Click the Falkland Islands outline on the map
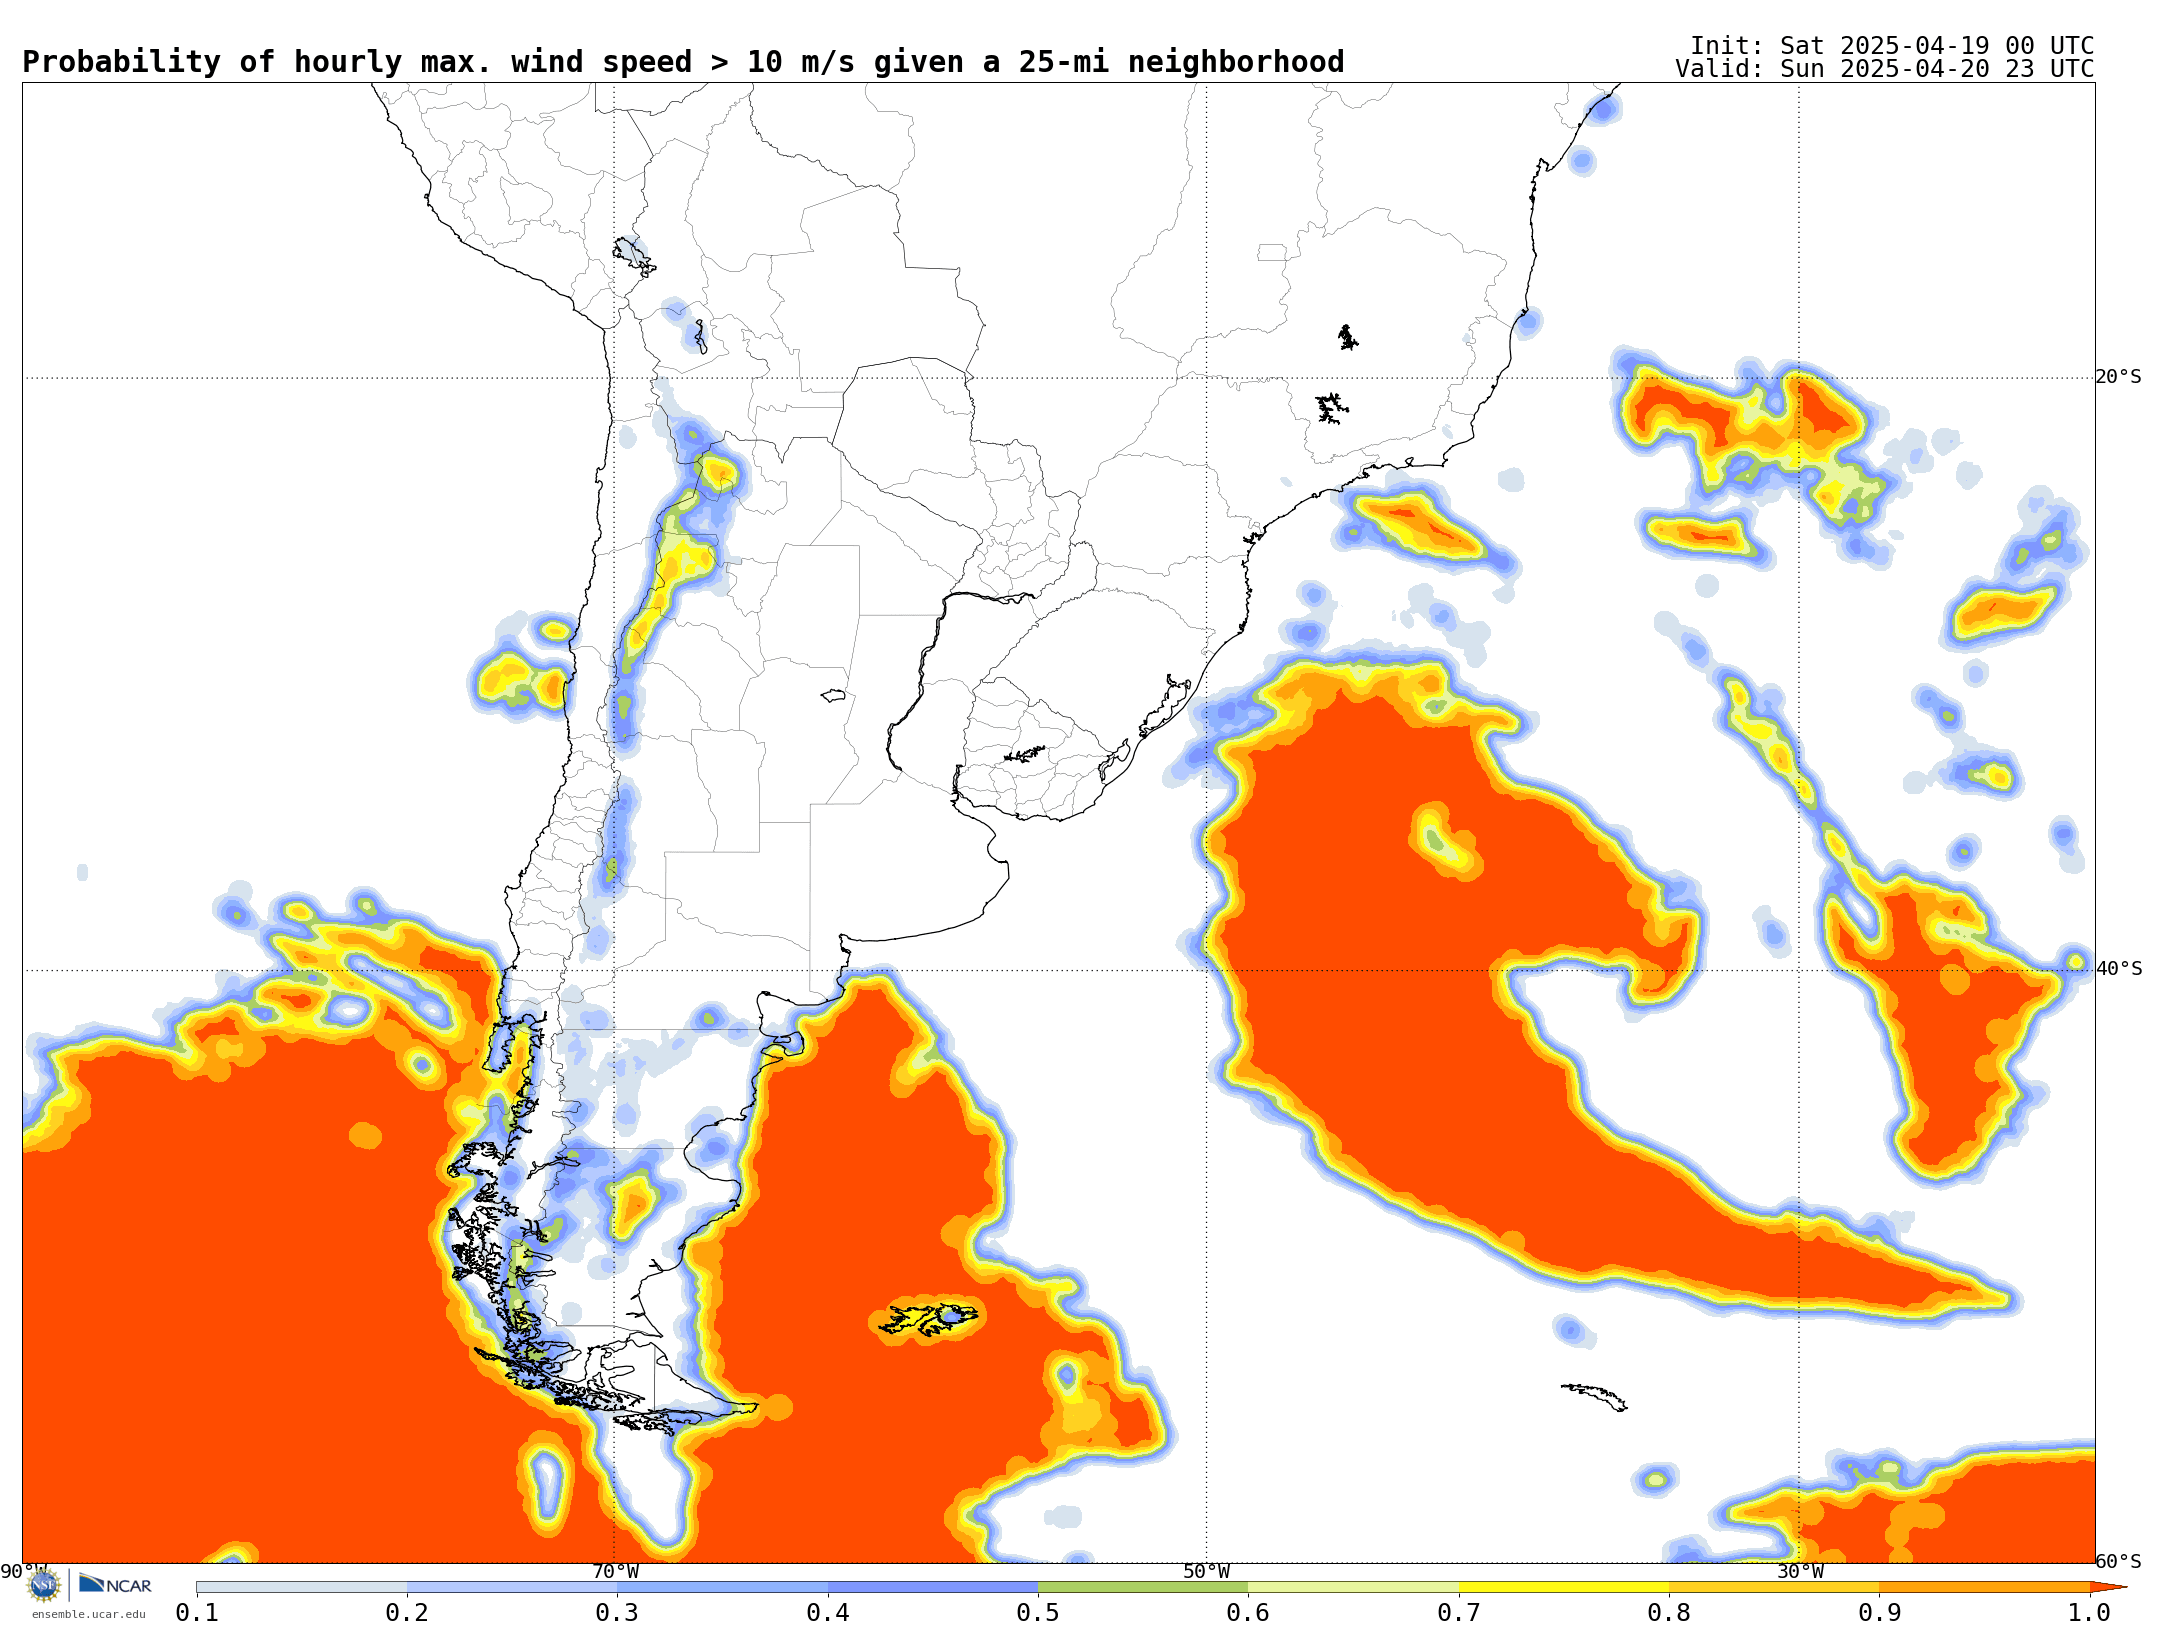The image size is (2160, 1626). (928, 1318)
